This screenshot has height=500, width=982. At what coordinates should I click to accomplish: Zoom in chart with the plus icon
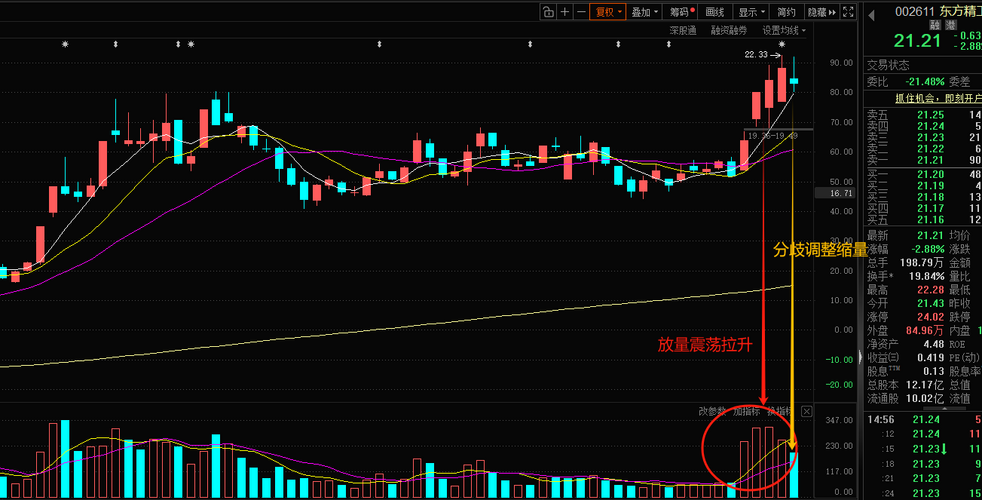click(x=565, y=12)
